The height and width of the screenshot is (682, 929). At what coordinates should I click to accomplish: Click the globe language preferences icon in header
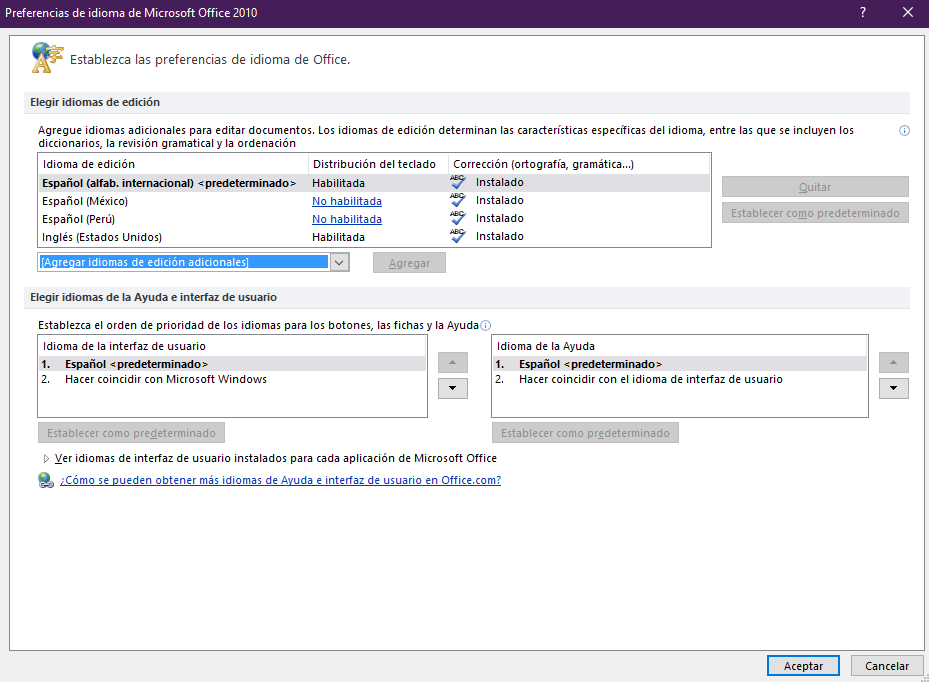click(x=47, y=58)
